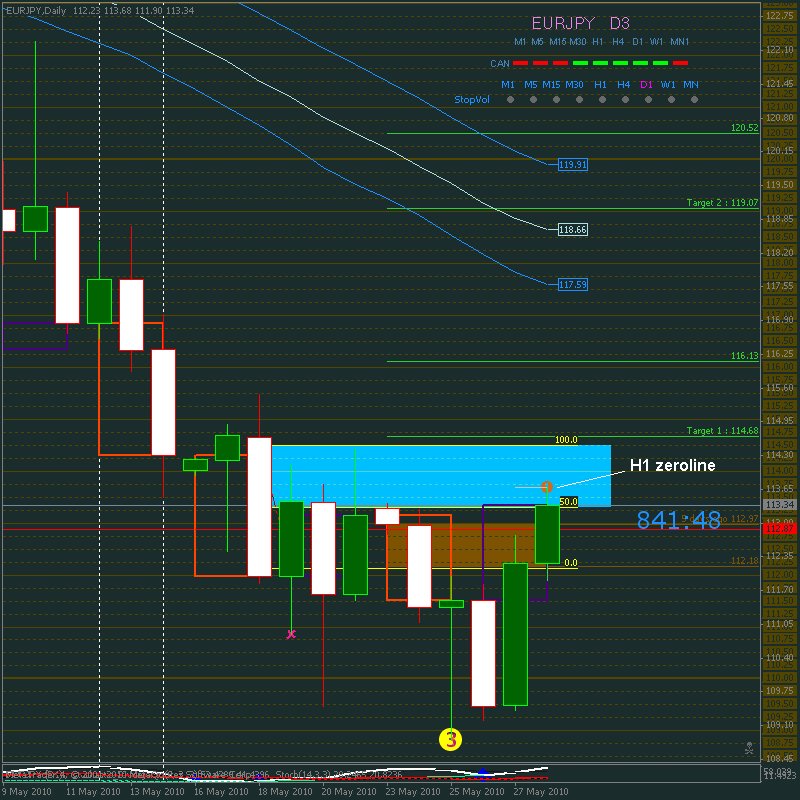Select the last red dash in CAN row
Screen dimensions: 800x800
pos(681,63)
